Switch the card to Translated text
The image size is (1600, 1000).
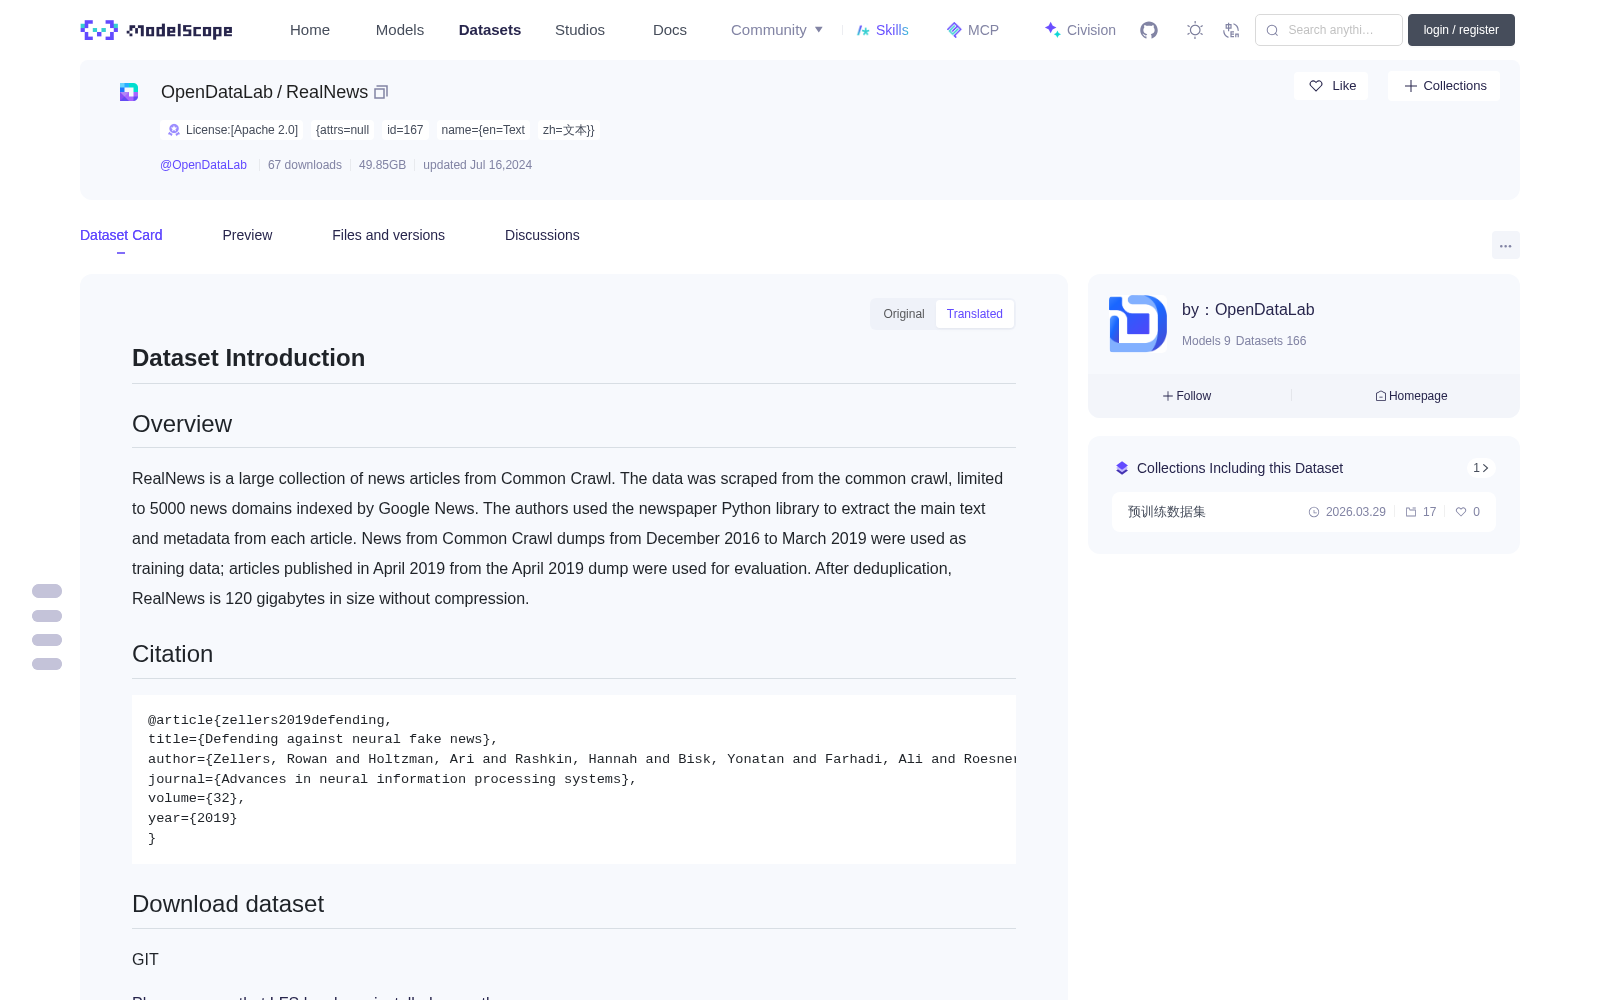coord(975,314)
